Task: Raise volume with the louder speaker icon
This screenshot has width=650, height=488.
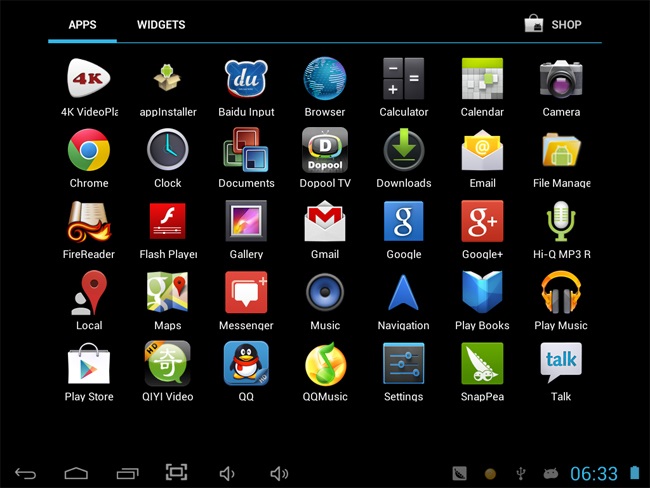Action: tap(279, 473)
